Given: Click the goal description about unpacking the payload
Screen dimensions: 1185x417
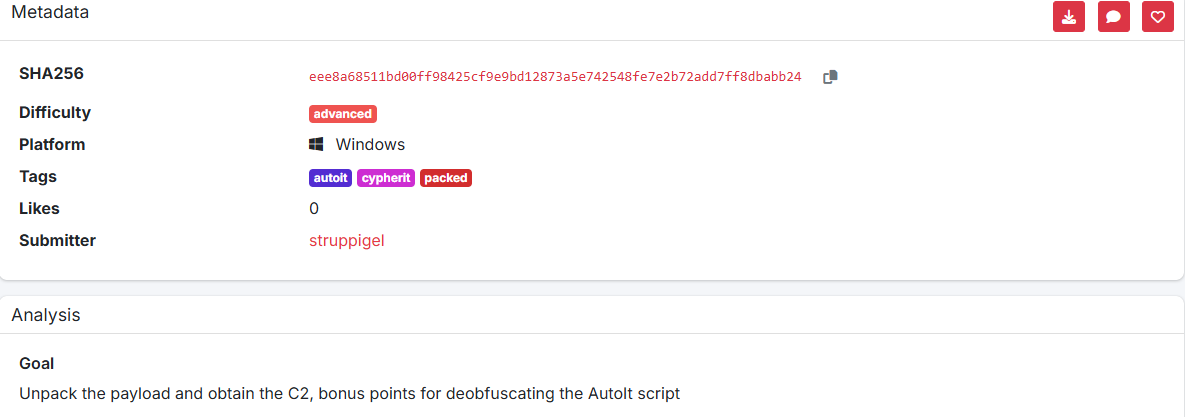Looking at the screenshot, I should coord(349,393).
